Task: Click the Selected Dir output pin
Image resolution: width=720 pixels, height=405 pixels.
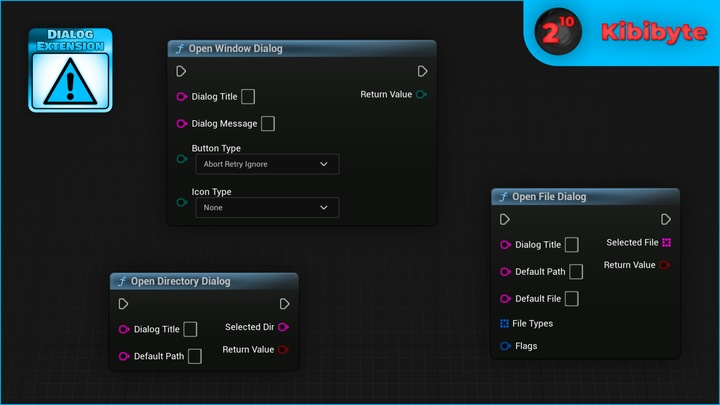Action: 283,327
